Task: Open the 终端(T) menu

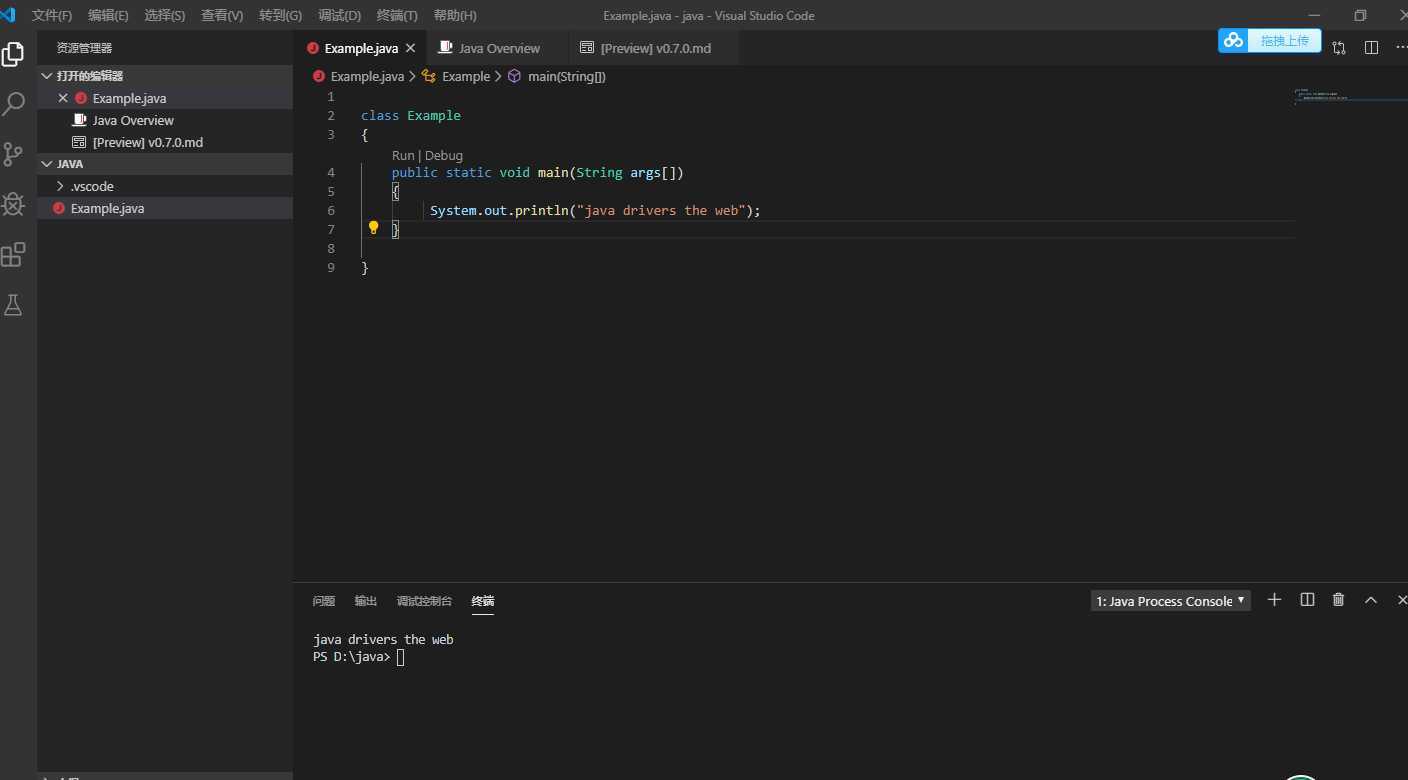Action: [x=397, y=16]
